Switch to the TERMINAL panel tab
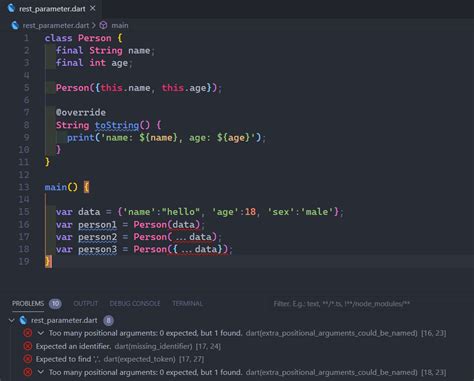Image resolution: width=474 pixels, height=381 pixels. pos(187,303)
